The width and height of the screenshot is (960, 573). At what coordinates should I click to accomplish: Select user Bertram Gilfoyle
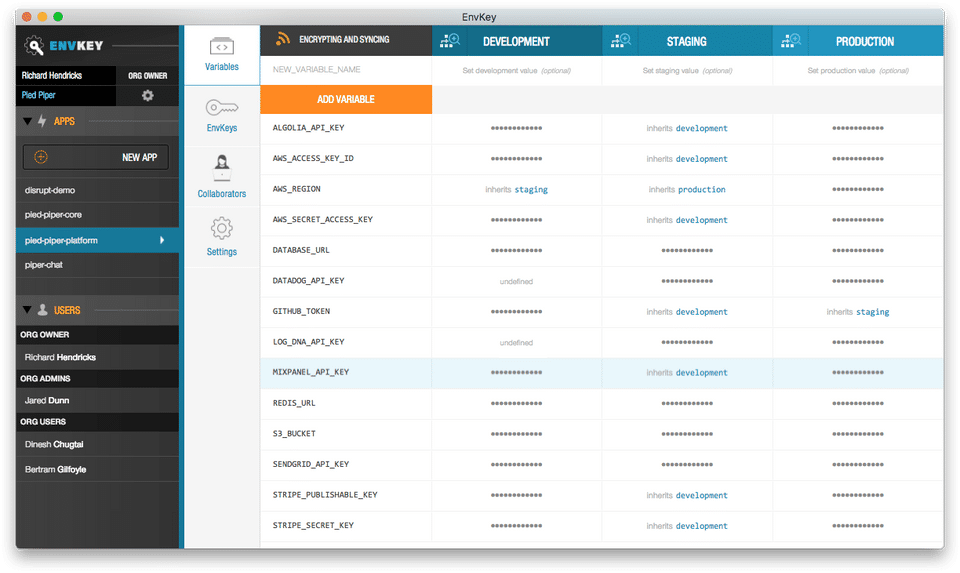97,470
